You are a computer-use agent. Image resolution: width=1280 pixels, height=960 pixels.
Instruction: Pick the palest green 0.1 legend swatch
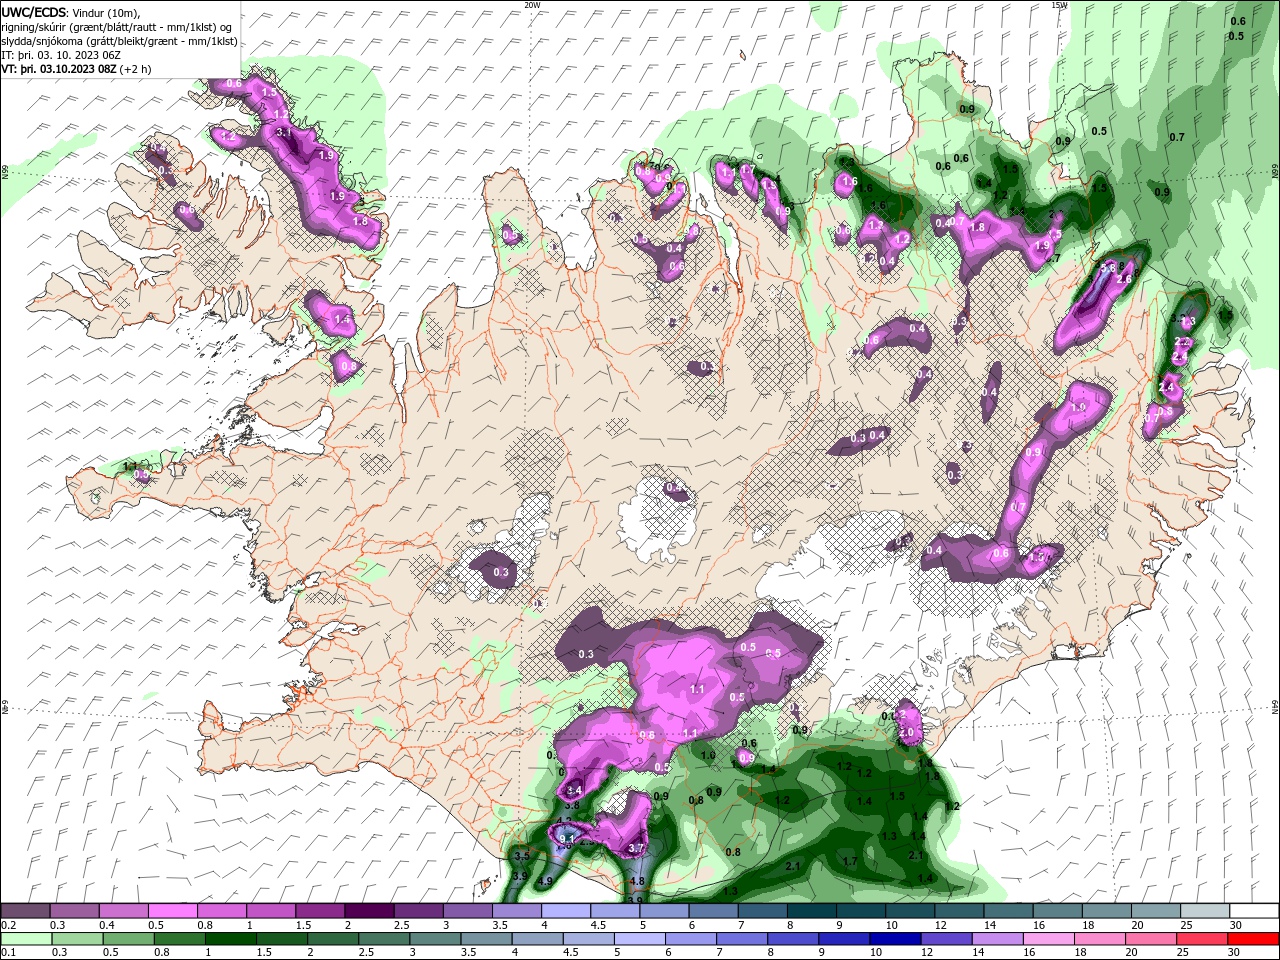point(26,939)
